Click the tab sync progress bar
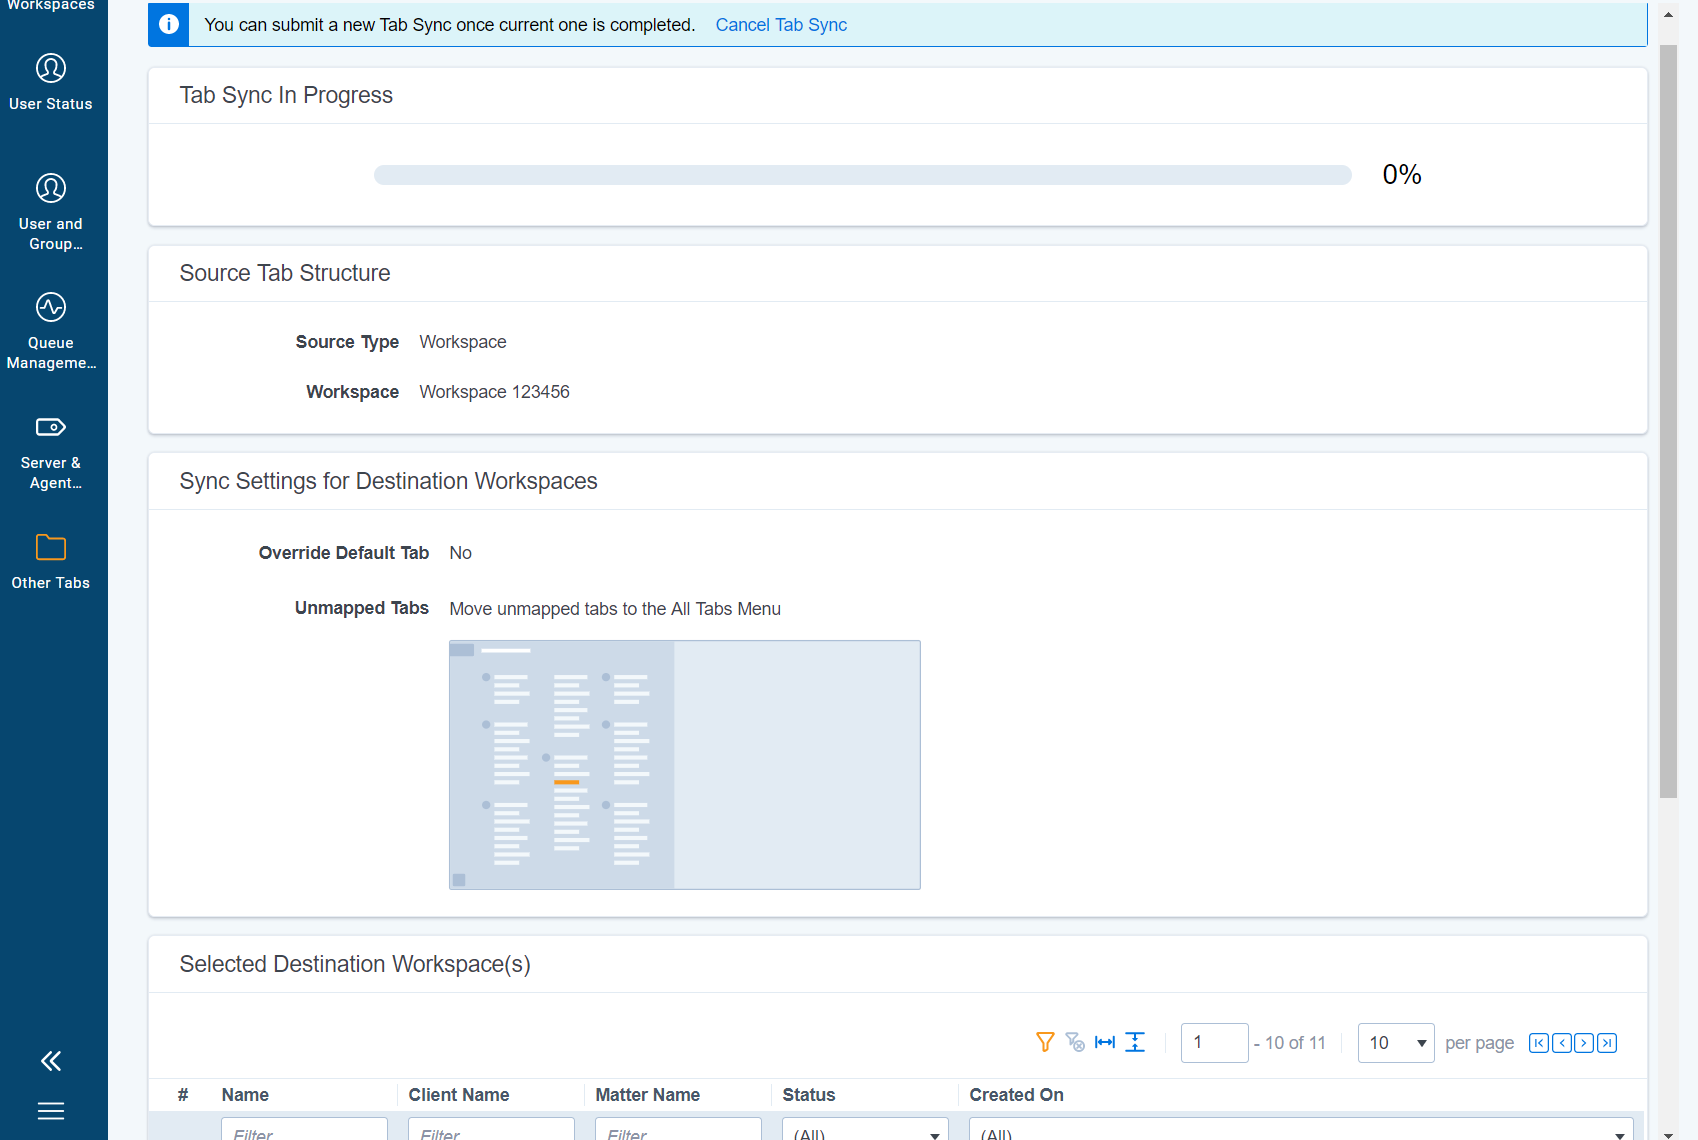 pos(863,175)
